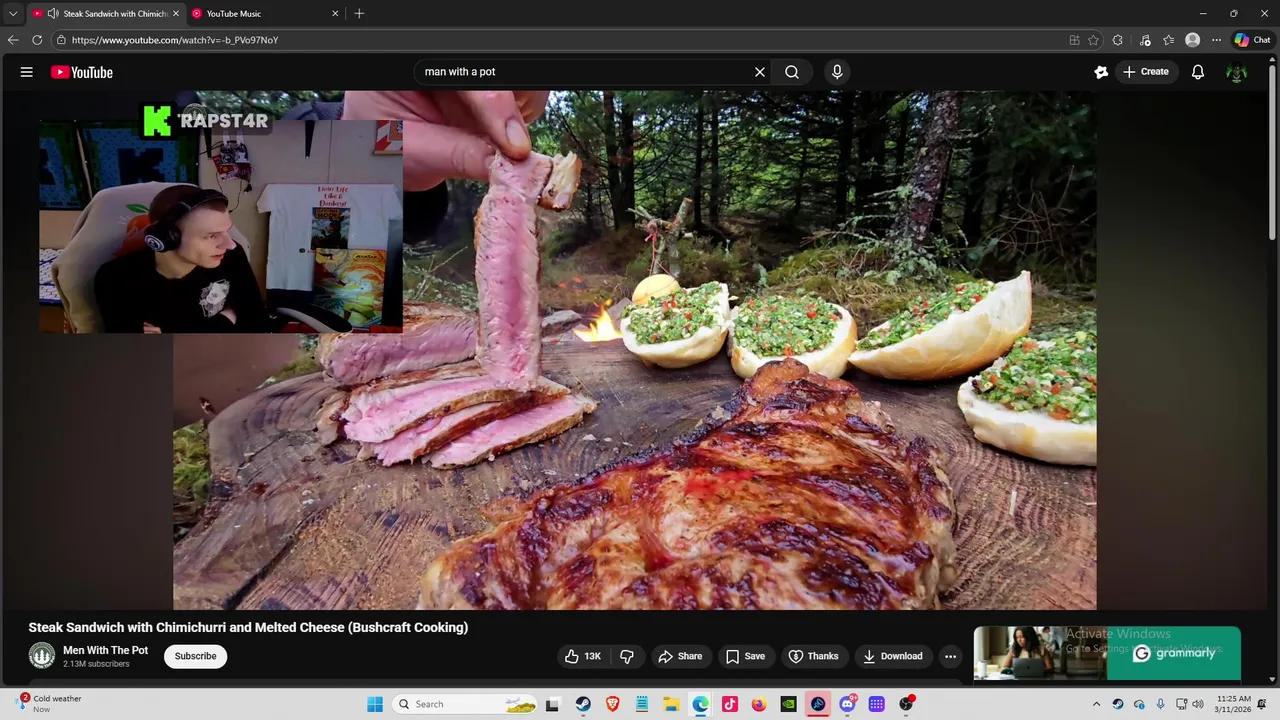
Task: Open the YouTube account avatar menu
Action: click(1237, 72)
